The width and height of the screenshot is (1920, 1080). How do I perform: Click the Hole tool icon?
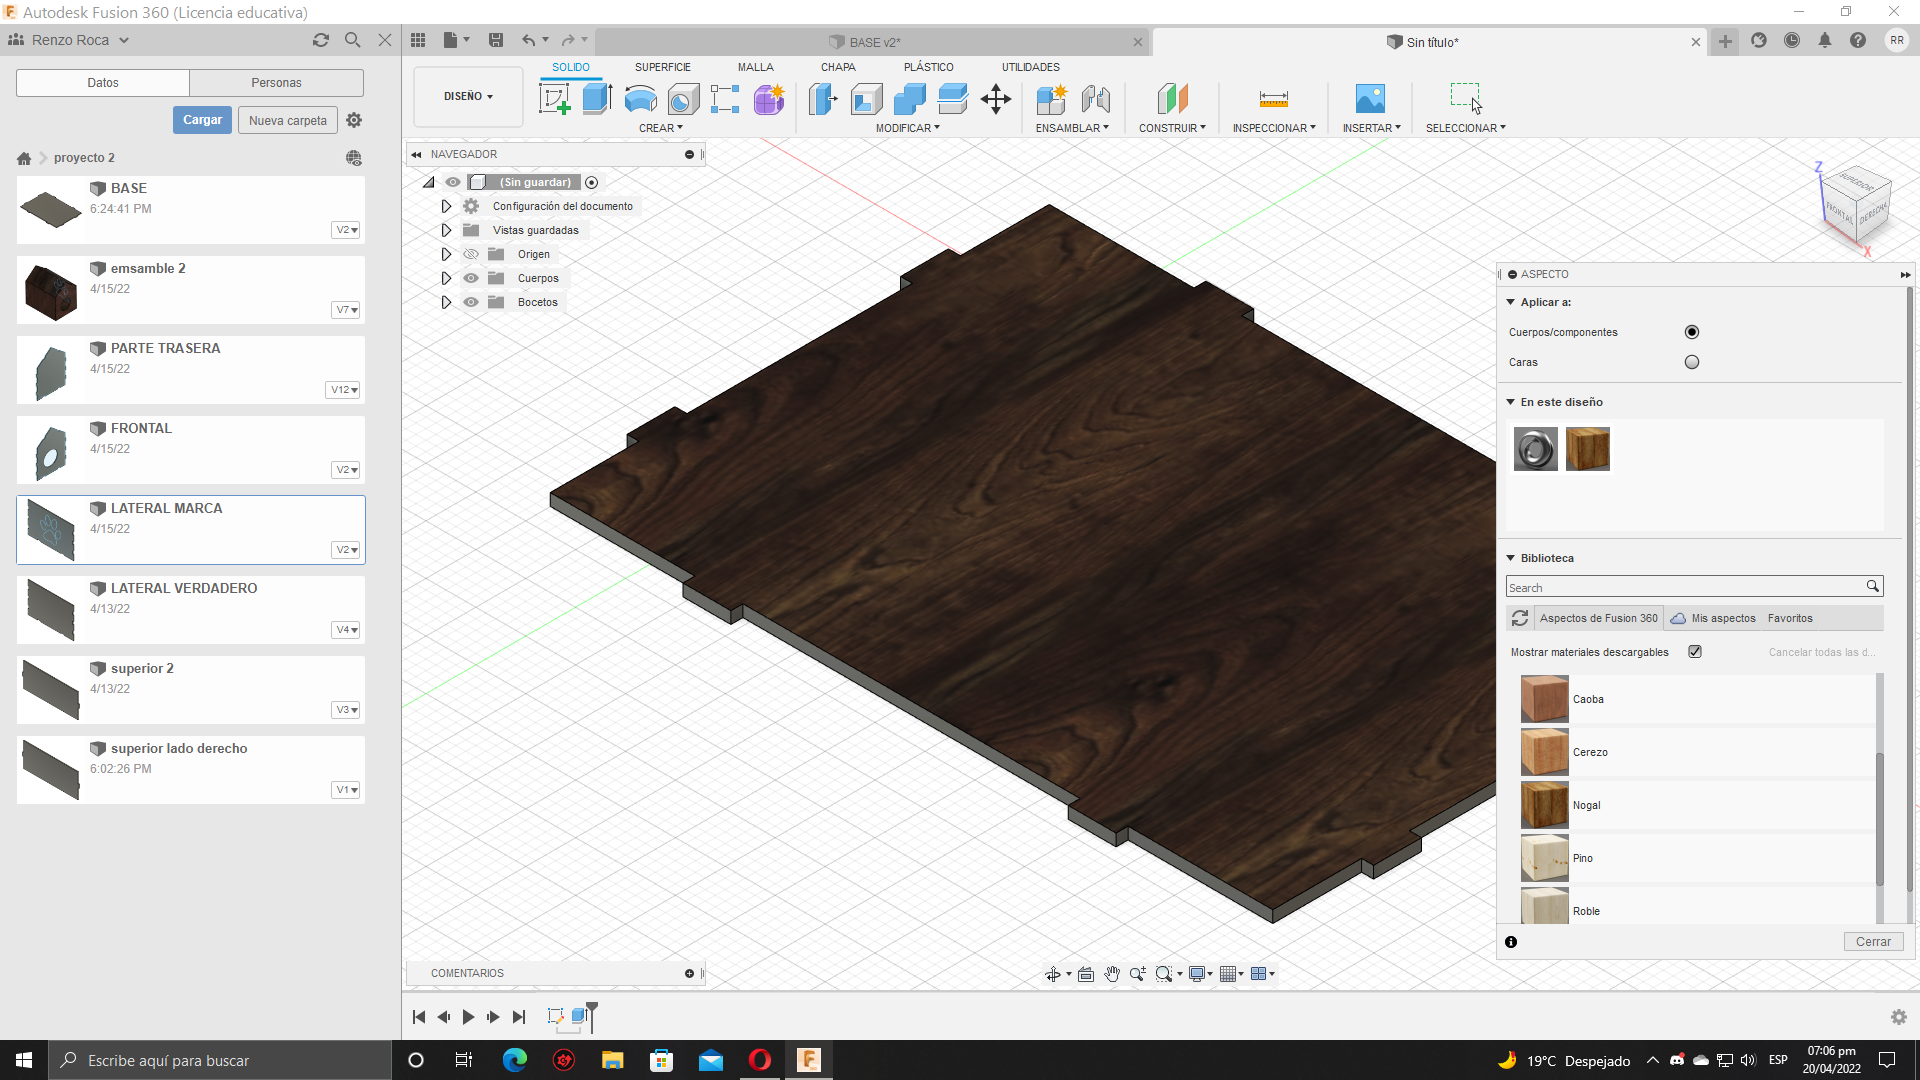(683, 99)
